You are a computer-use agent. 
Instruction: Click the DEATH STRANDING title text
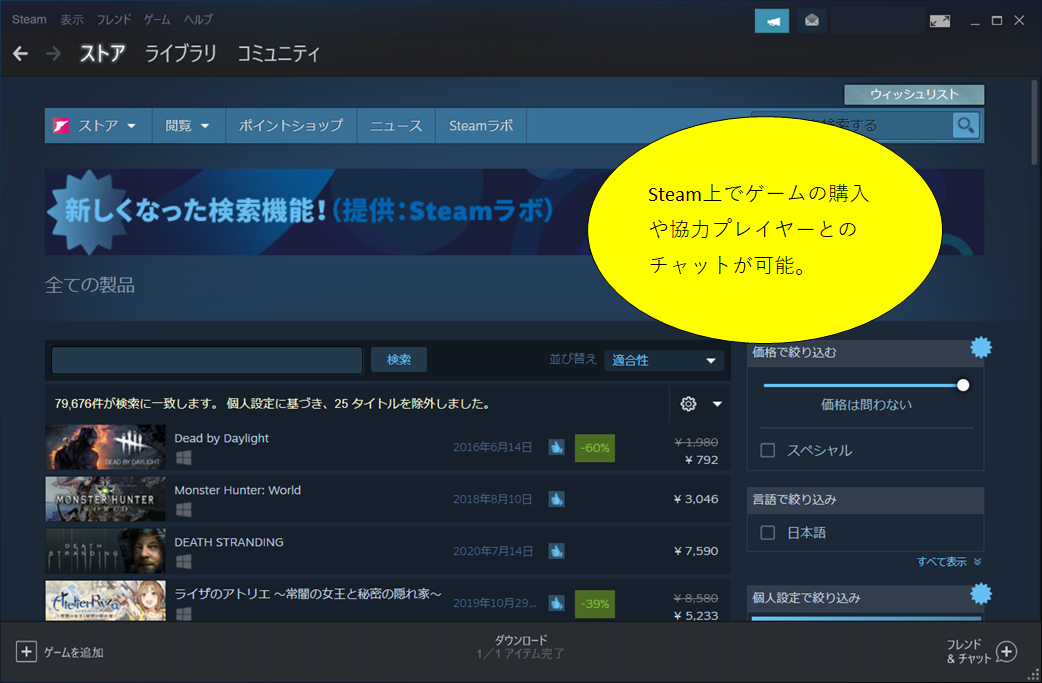pyautogui.click(x=229, y=542)
